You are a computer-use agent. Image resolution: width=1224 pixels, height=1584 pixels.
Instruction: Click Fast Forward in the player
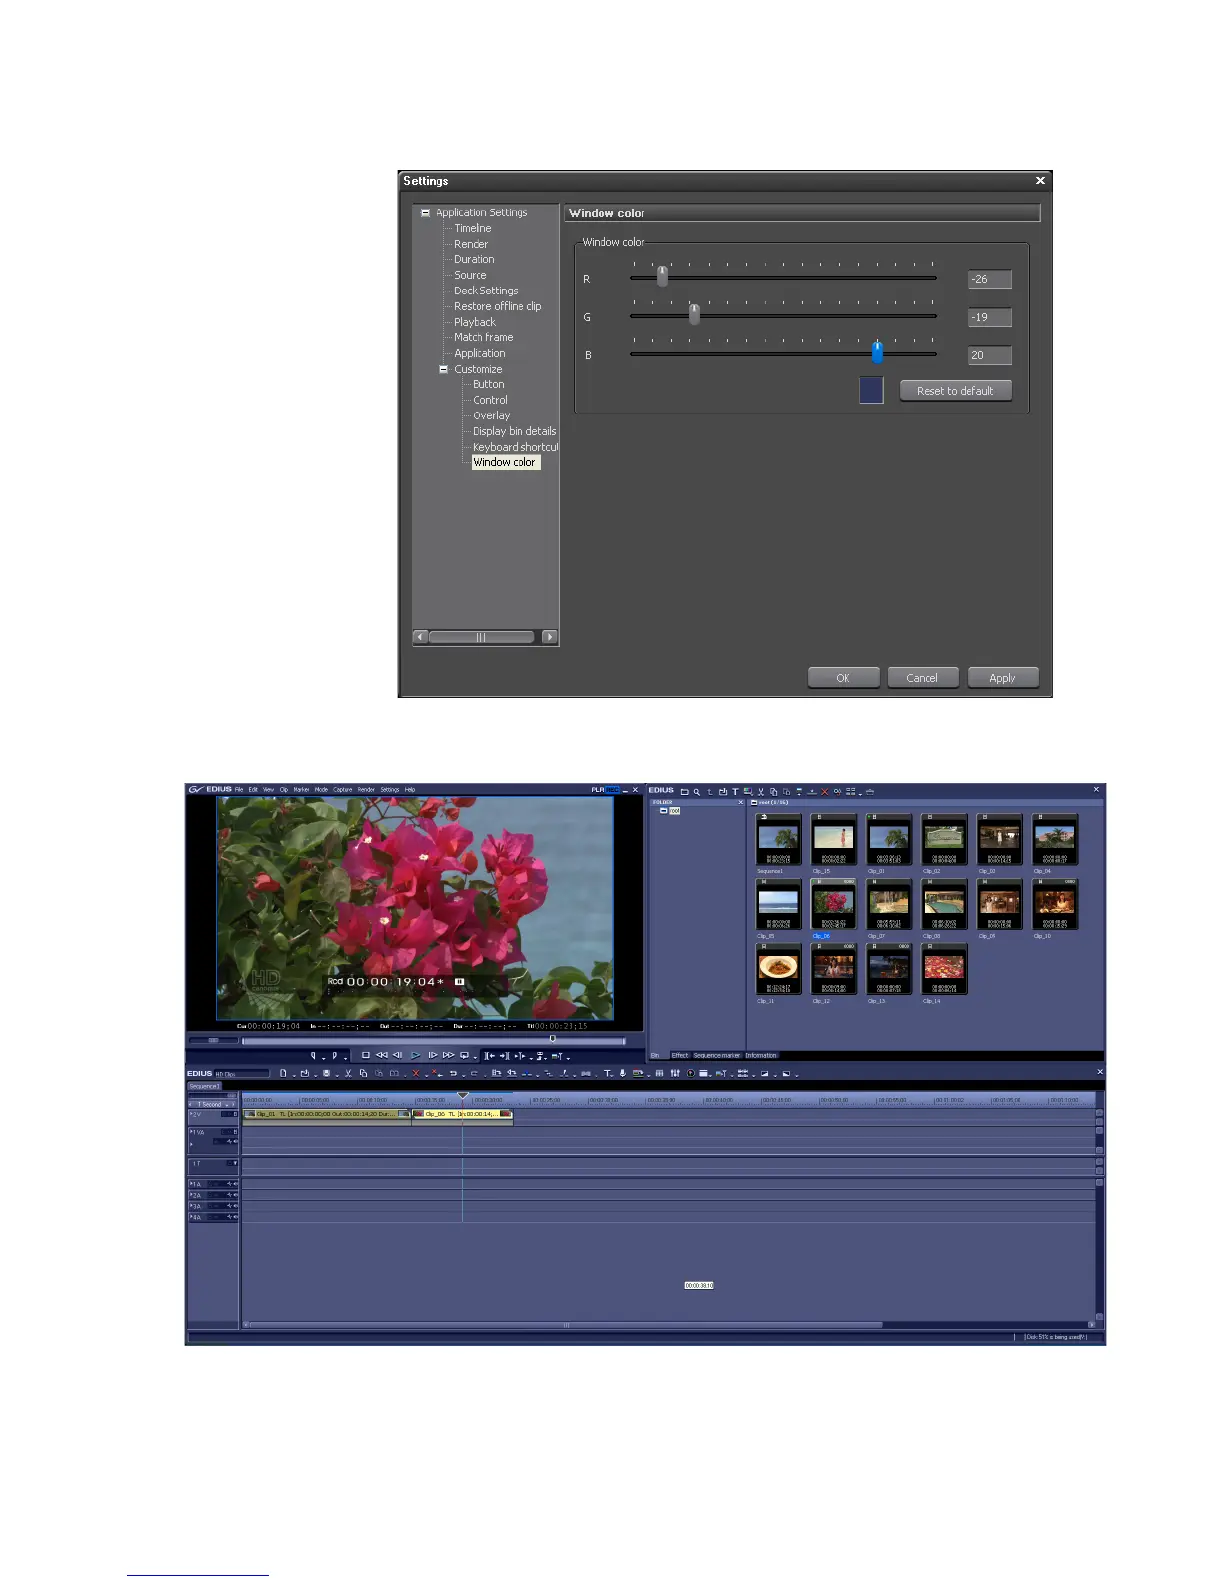pos(449,1055)
